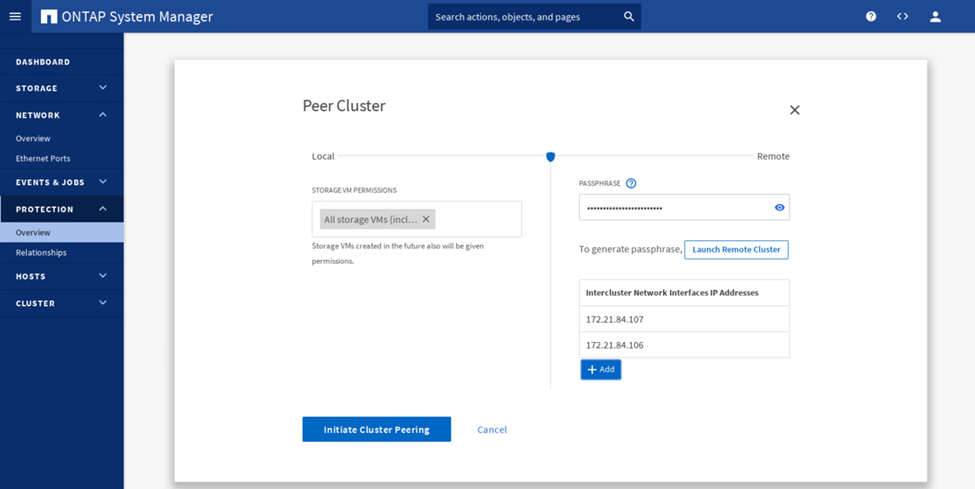This screenshot has width=975, height=489.
Task: Expand the Hosts menu section
Action: [x=103, y=276]
